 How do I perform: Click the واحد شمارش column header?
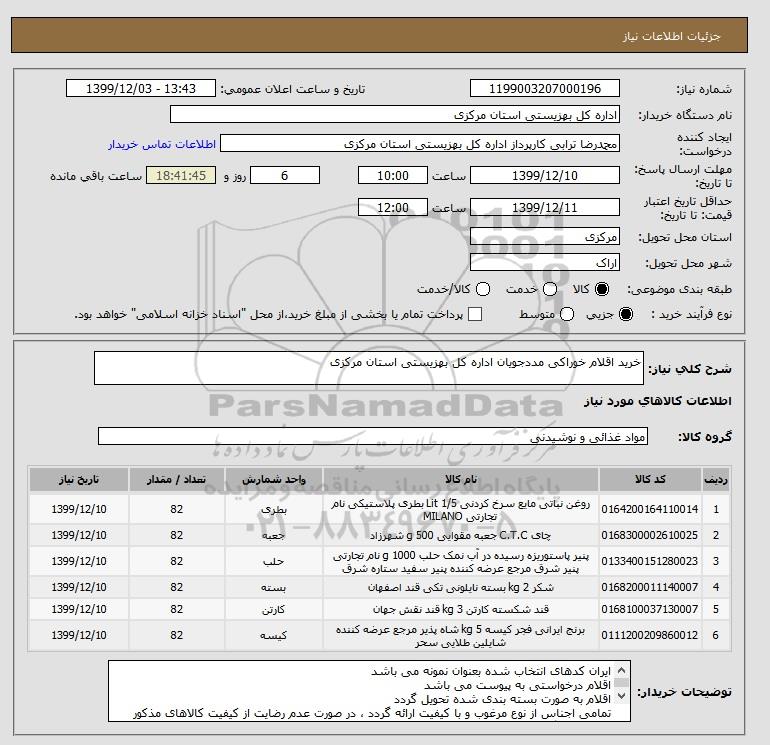coord(274,479)
